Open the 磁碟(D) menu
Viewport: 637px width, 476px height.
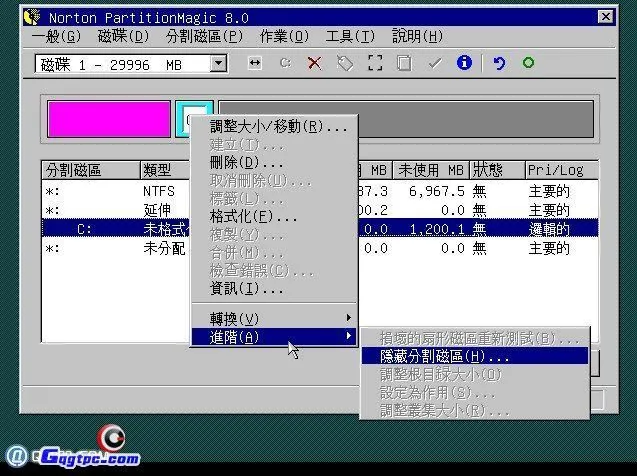pos(124,37)
